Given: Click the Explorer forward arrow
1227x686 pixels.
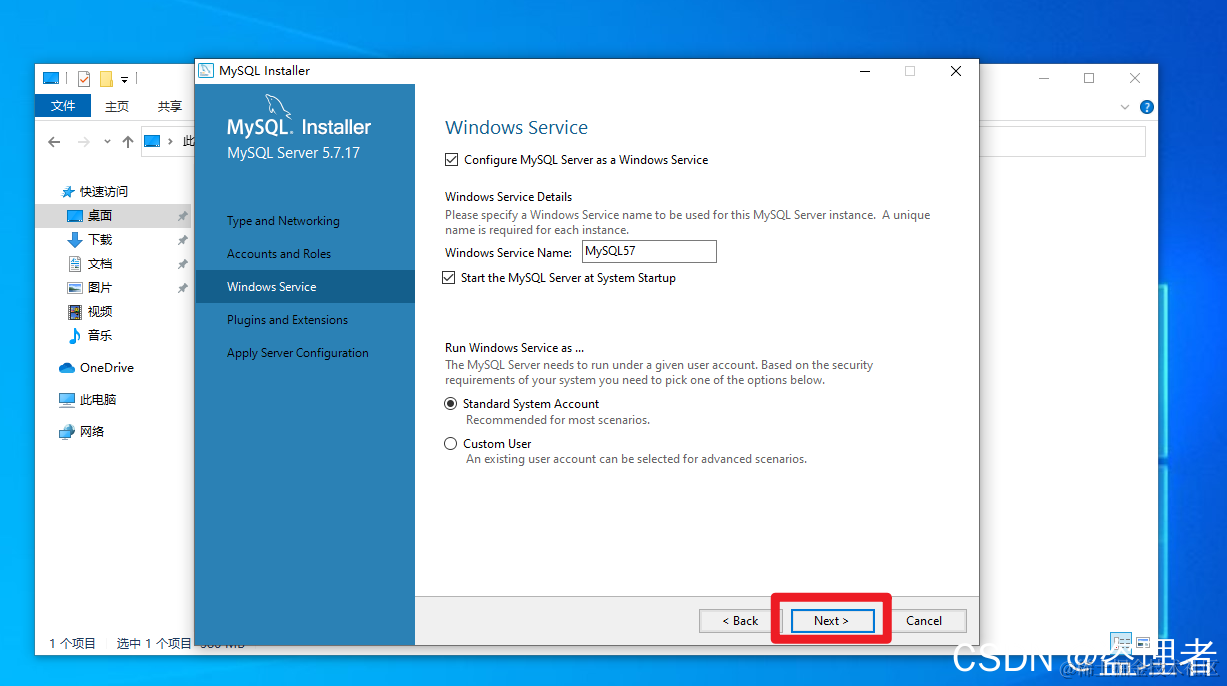Looking at the screenshot, I should (84, 142).
